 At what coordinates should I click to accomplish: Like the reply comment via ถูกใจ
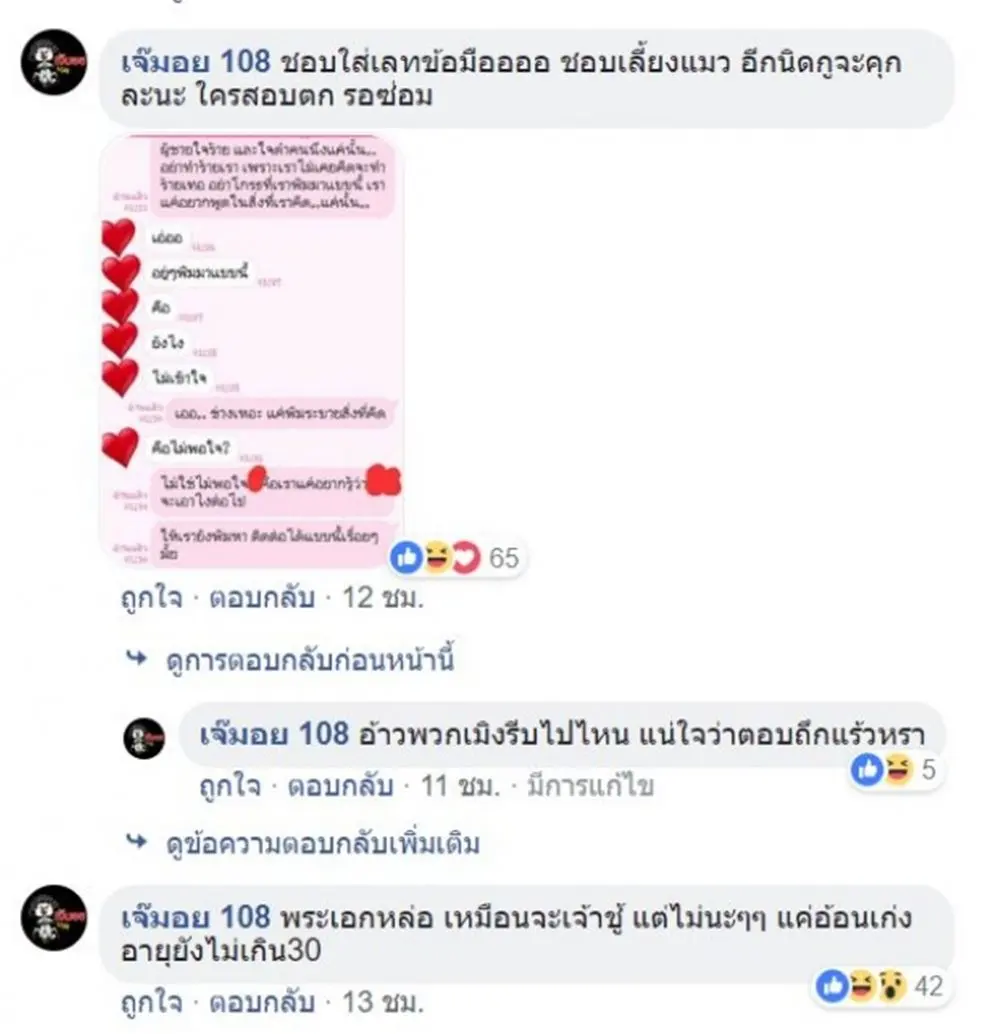click(230, 785)
